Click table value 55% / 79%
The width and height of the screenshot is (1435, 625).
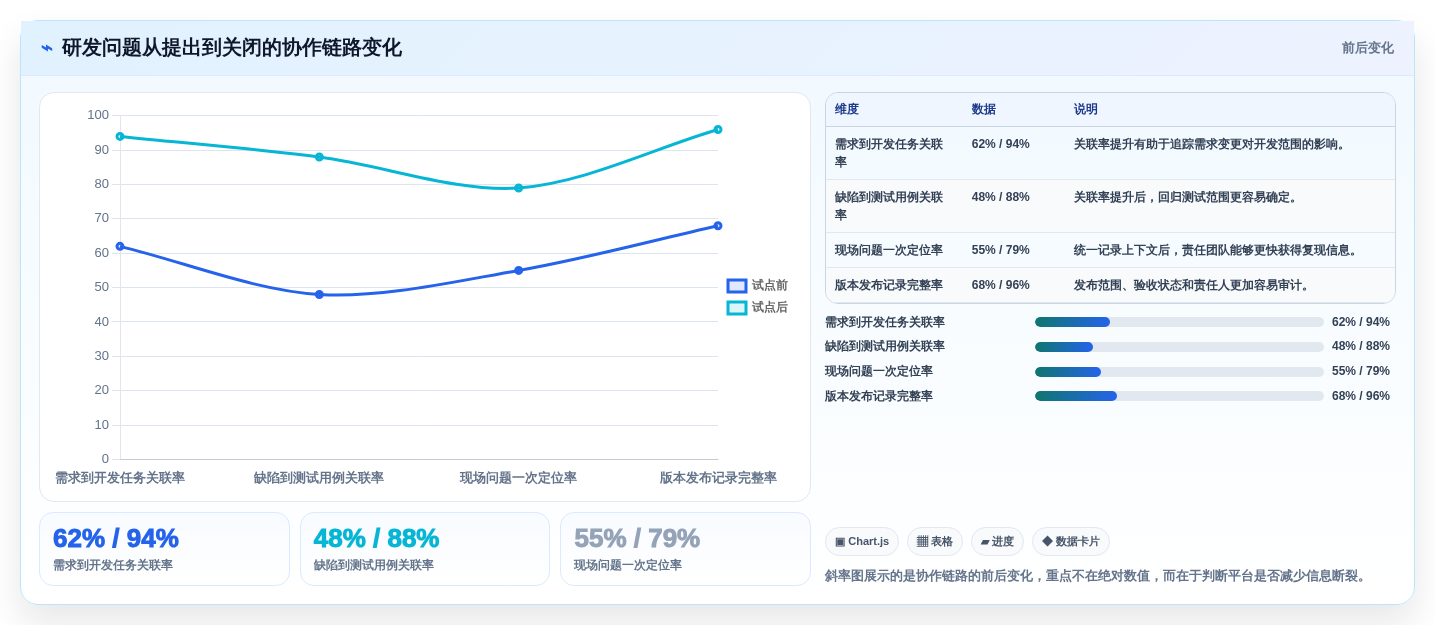(1001, 250)
